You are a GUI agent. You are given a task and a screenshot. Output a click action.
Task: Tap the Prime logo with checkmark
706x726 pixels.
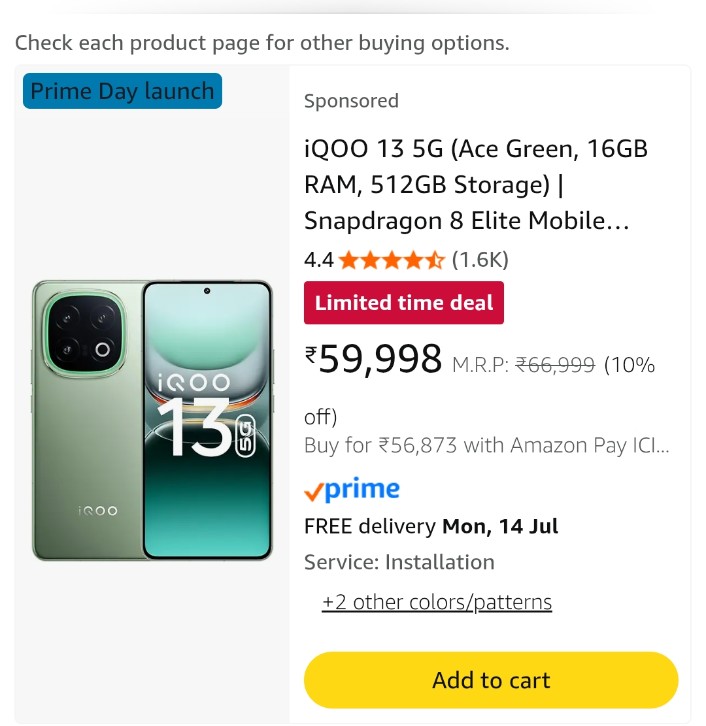point(352,489)
